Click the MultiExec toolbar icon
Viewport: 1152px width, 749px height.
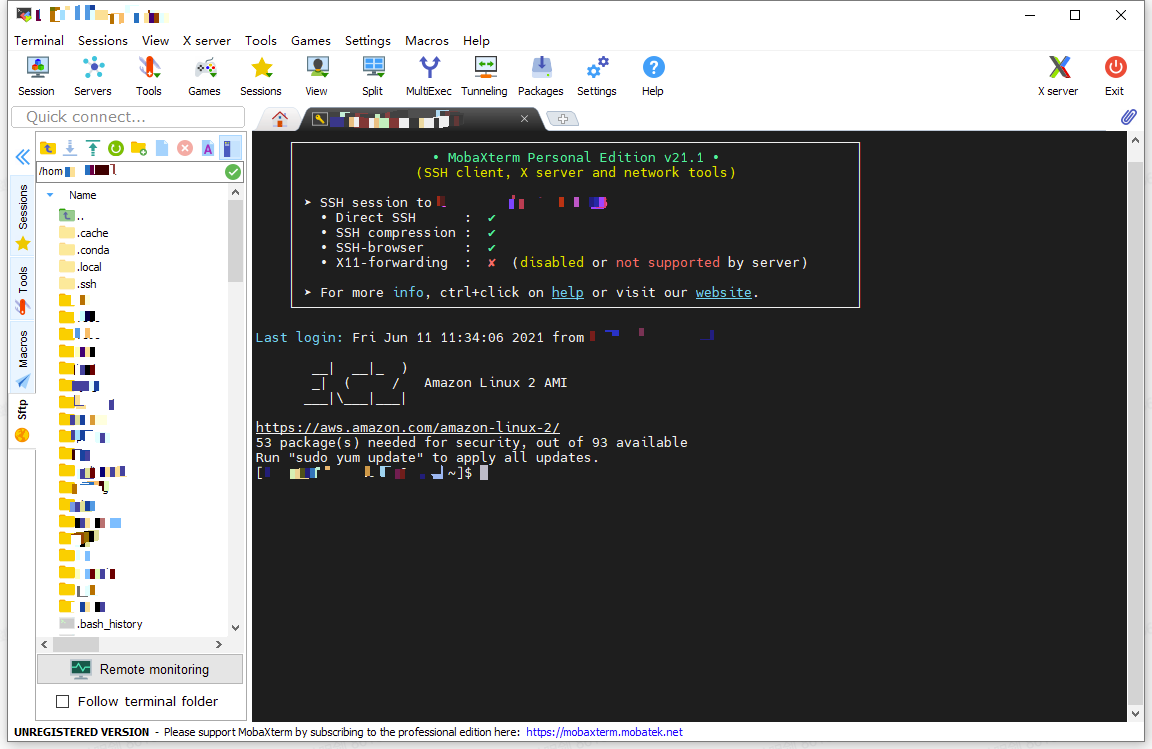(x=428, y=76)
